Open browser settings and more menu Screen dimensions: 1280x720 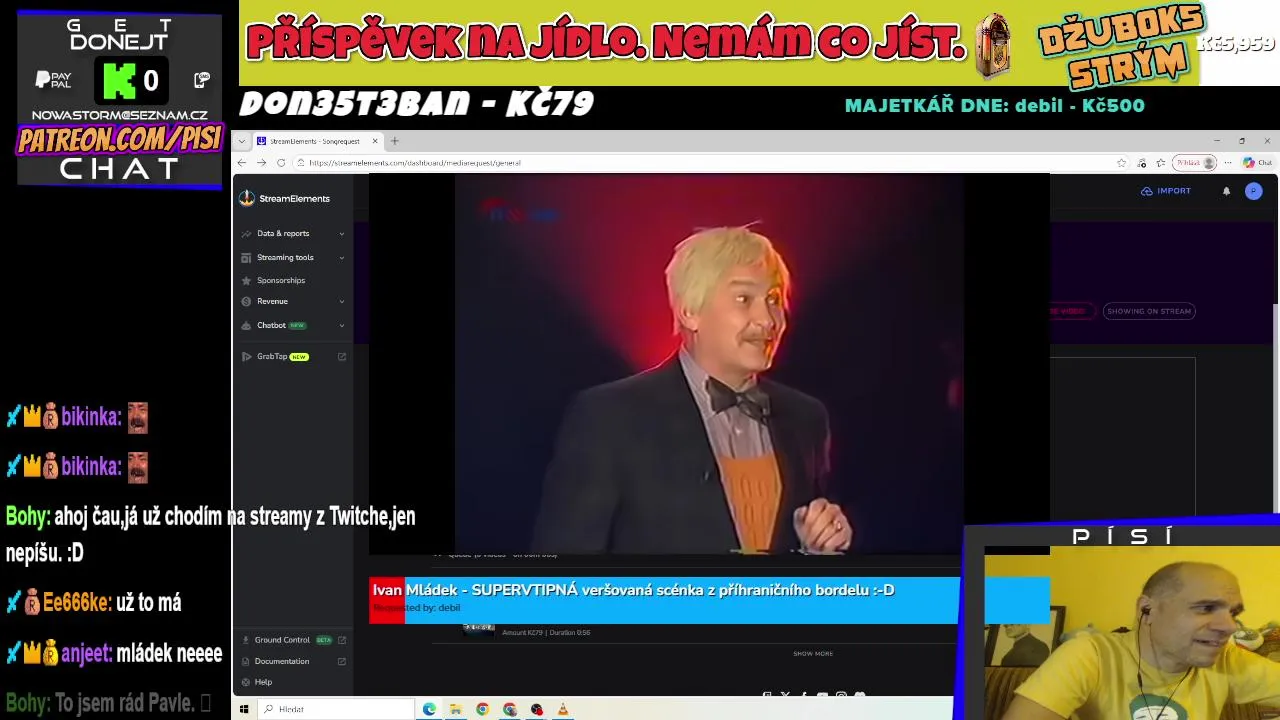click(x=1228, y=163)
